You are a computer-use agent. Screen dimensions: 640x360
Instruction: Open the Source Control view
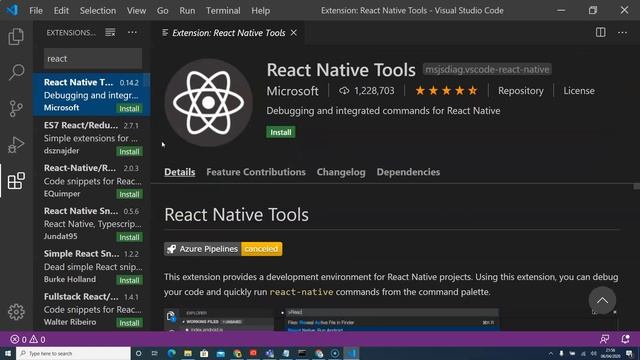pyautogui.click(x=16, y=109)
